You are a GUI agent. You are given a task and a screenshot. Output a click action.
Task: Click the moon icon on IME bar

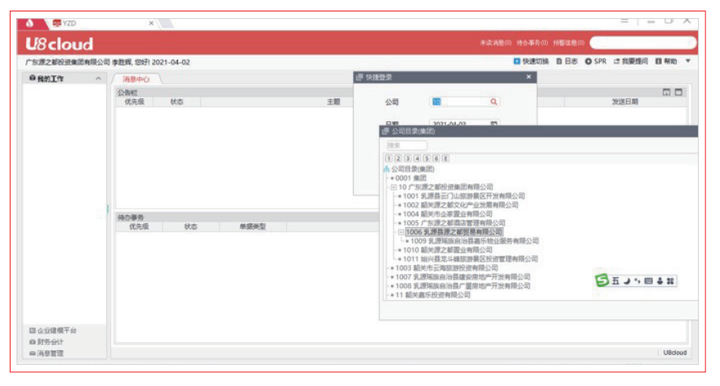tap(627, 281)
